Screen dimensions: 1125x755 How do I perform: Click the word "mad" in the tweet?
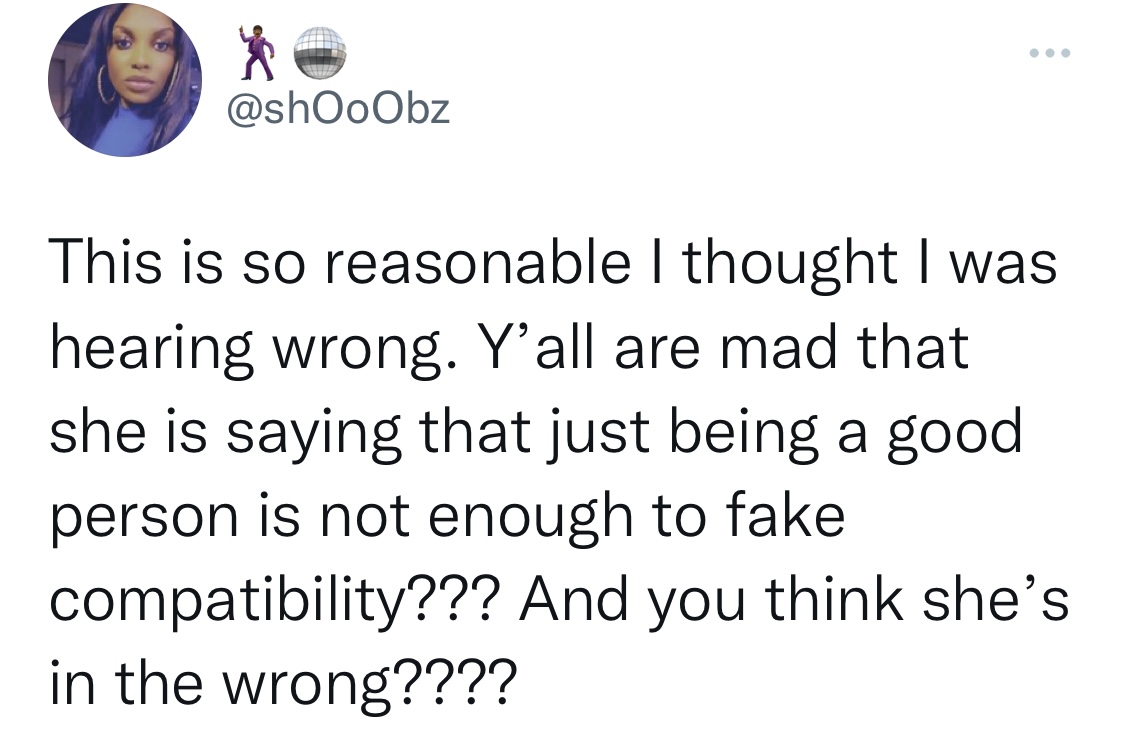pos(778,347)
